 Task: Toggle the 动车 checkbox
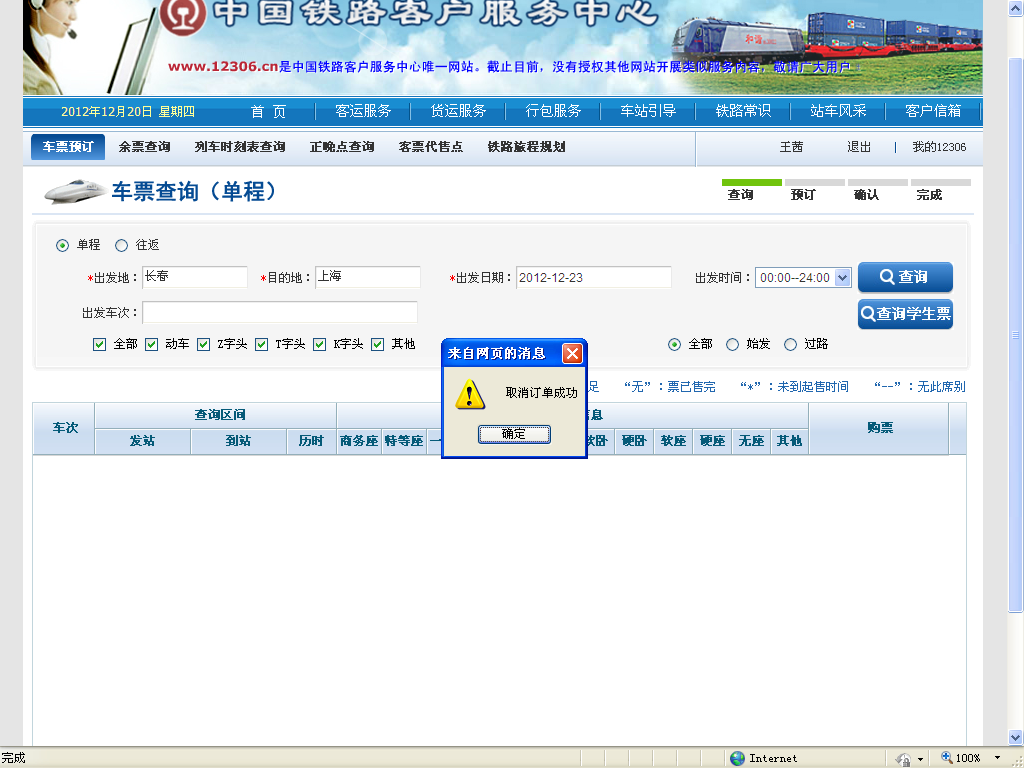tap(152, 344)
